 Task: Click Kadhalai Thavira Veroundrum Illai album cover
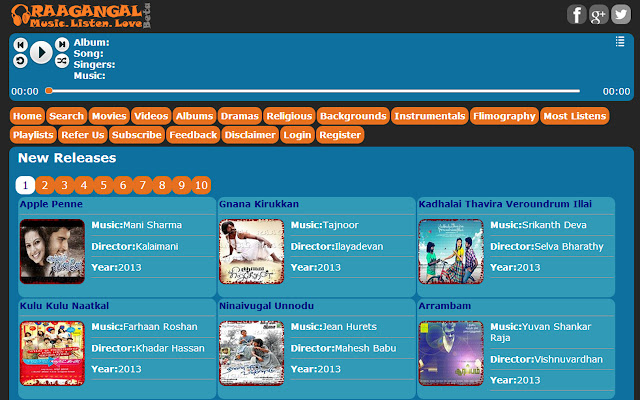click(451, 251)
